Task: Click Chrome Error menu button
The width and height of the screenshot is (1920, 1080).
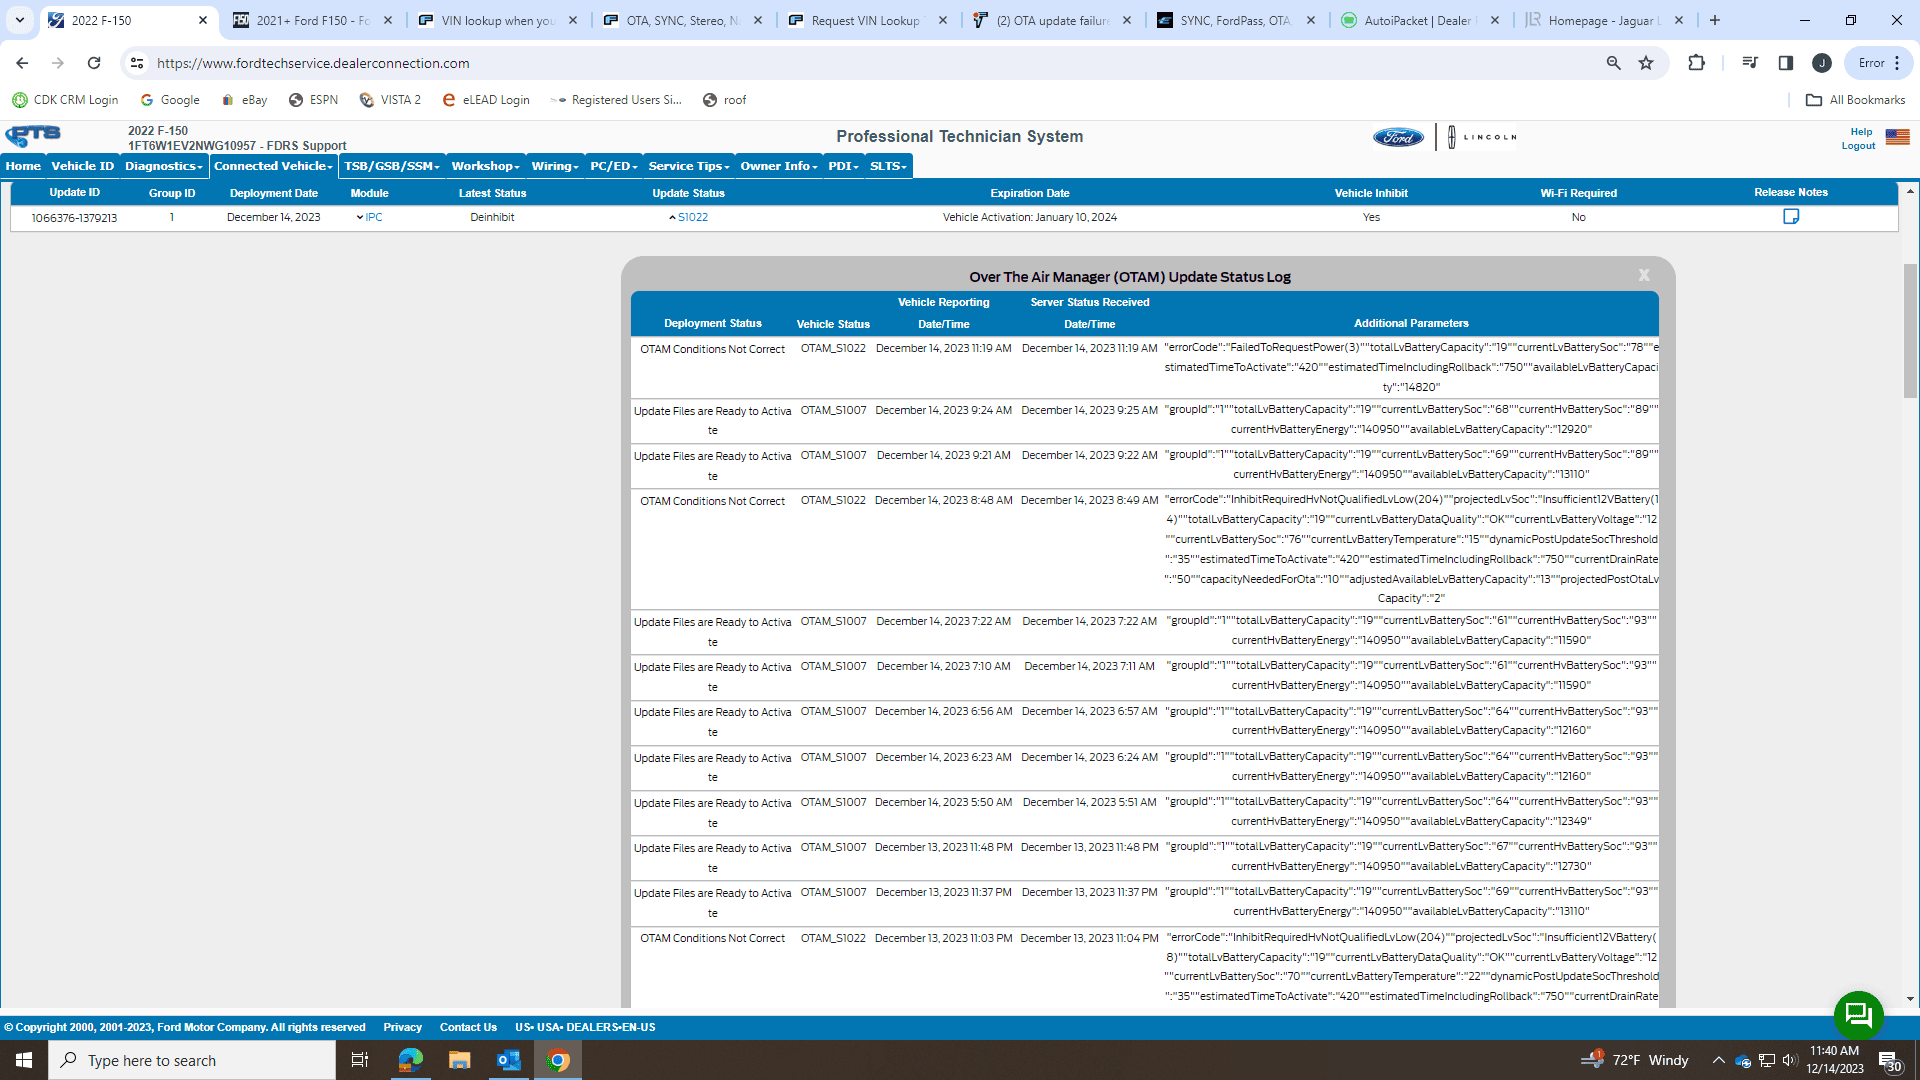Action: 1878,63
